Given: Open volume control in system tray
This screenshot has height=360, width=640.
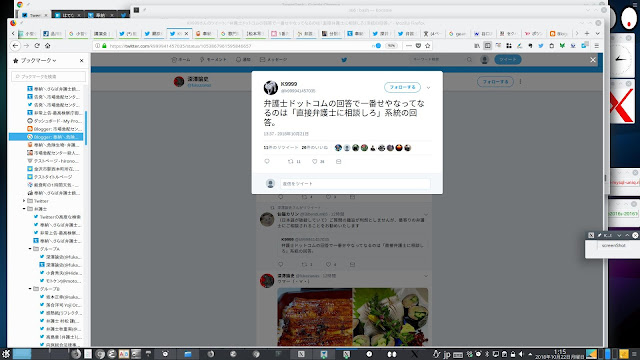Looking at the screenshot, I should tap(521, 354).
